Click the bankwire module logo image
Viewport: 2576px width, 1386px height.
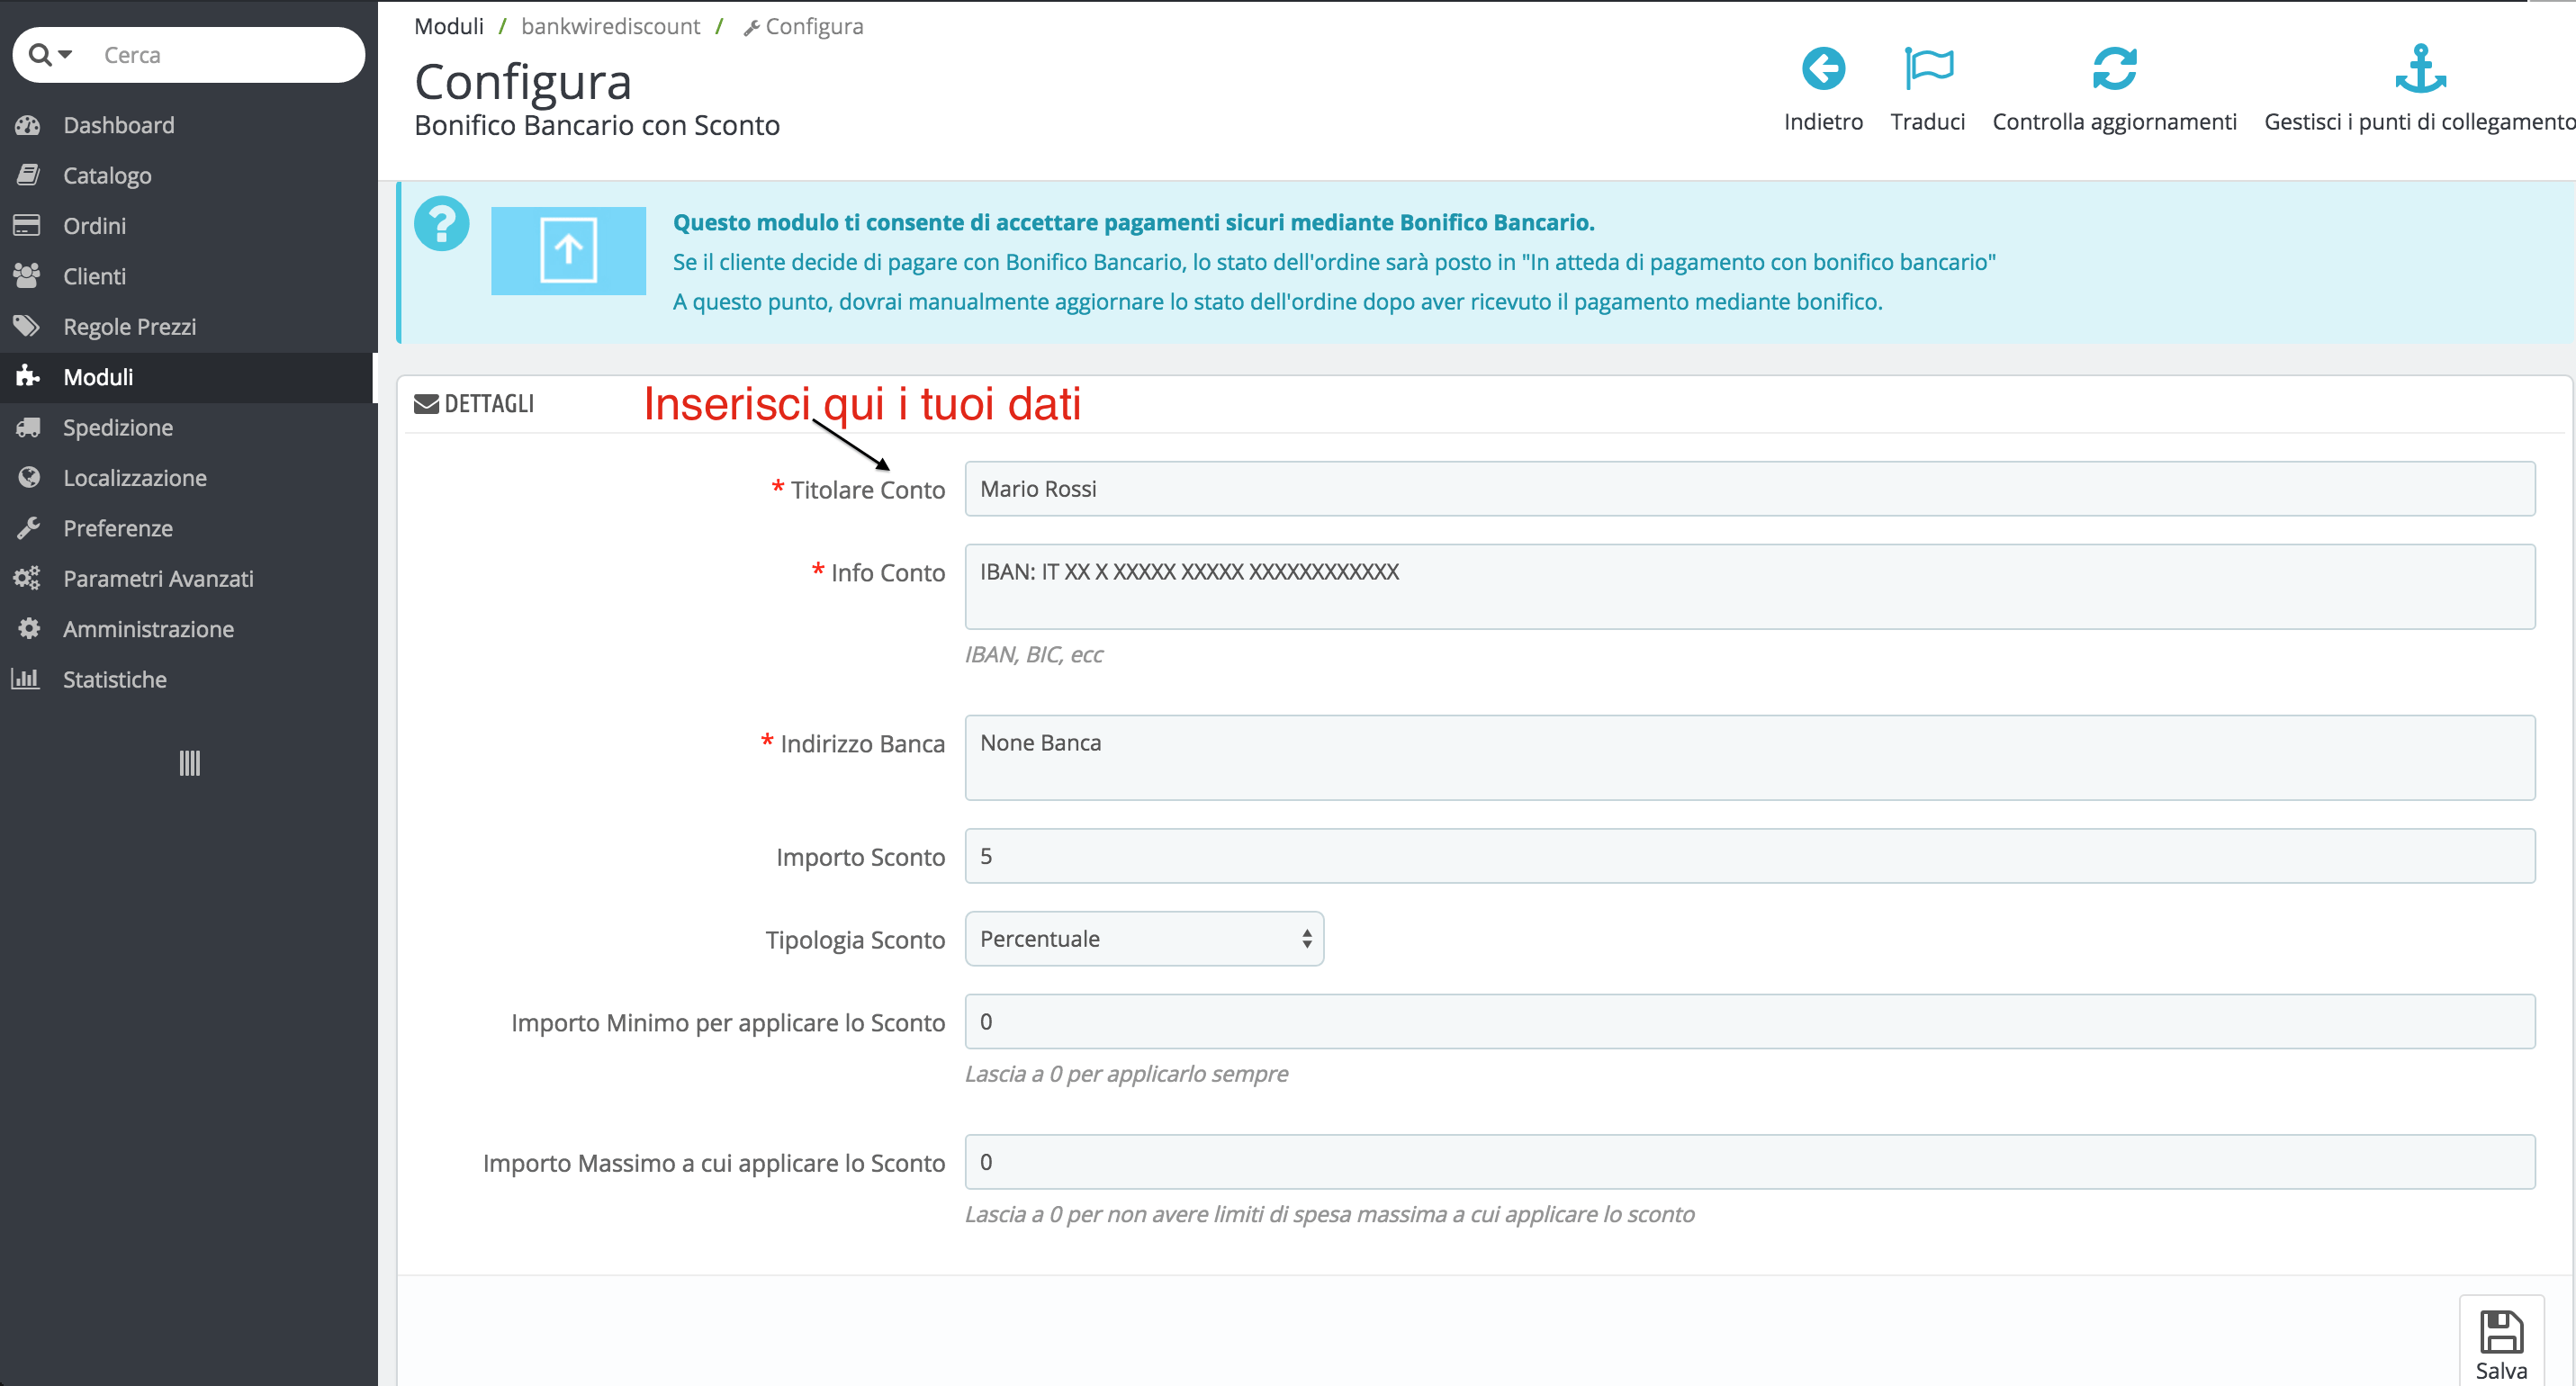[568, 250]
